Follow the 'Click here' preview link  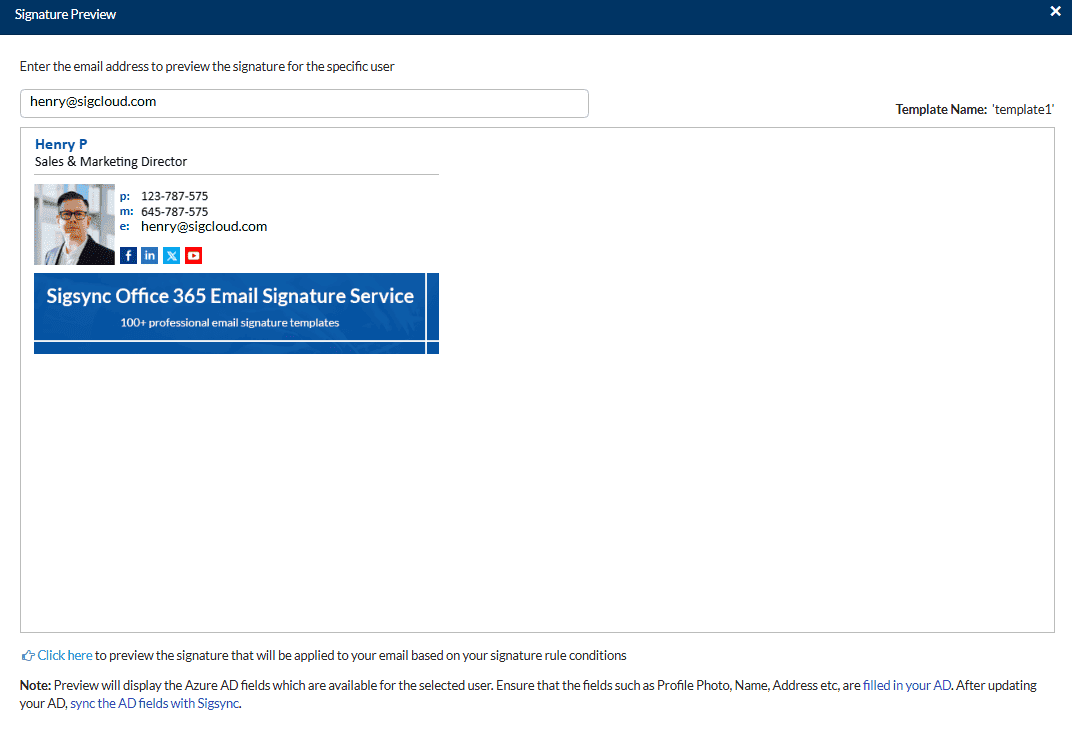coord(65,656)
